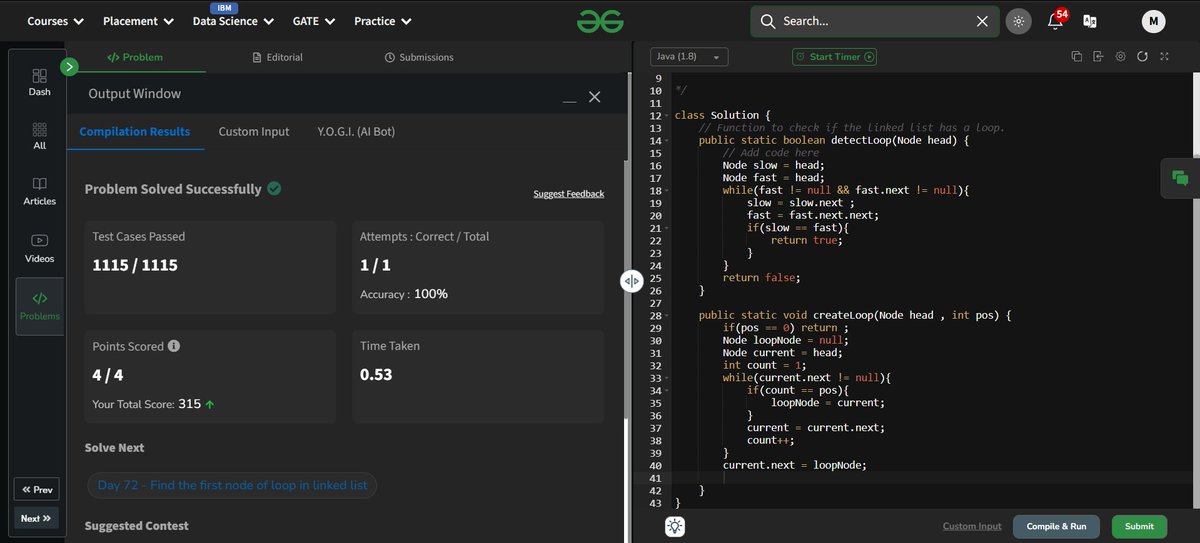
Task: Click Custom Input link below editor
Action: (972, 526)
